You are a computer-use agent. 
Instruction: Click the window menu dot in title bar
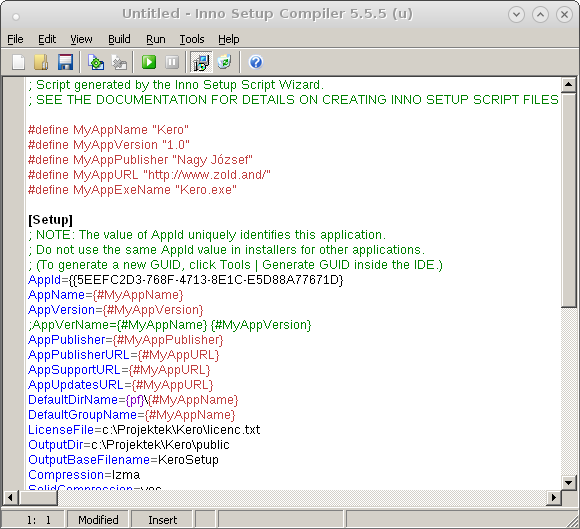click(x=16, y=16)
